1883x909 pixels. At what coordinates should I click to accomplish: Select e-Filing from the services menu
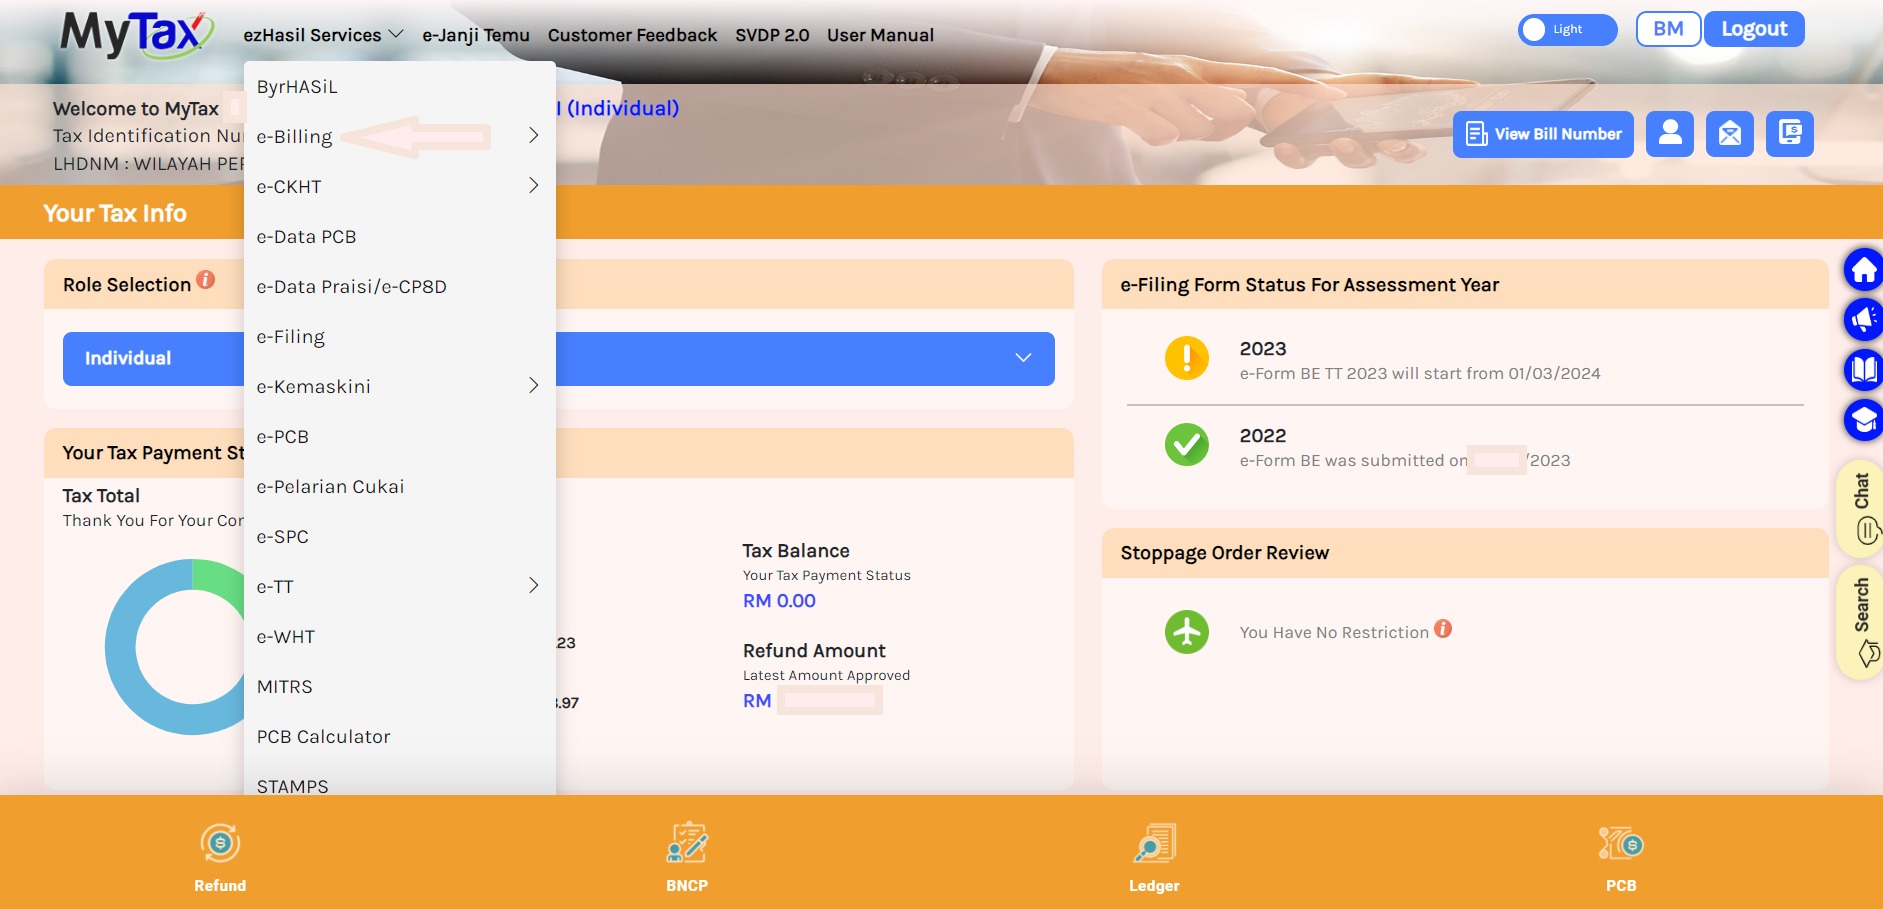(x=291, y=337)
